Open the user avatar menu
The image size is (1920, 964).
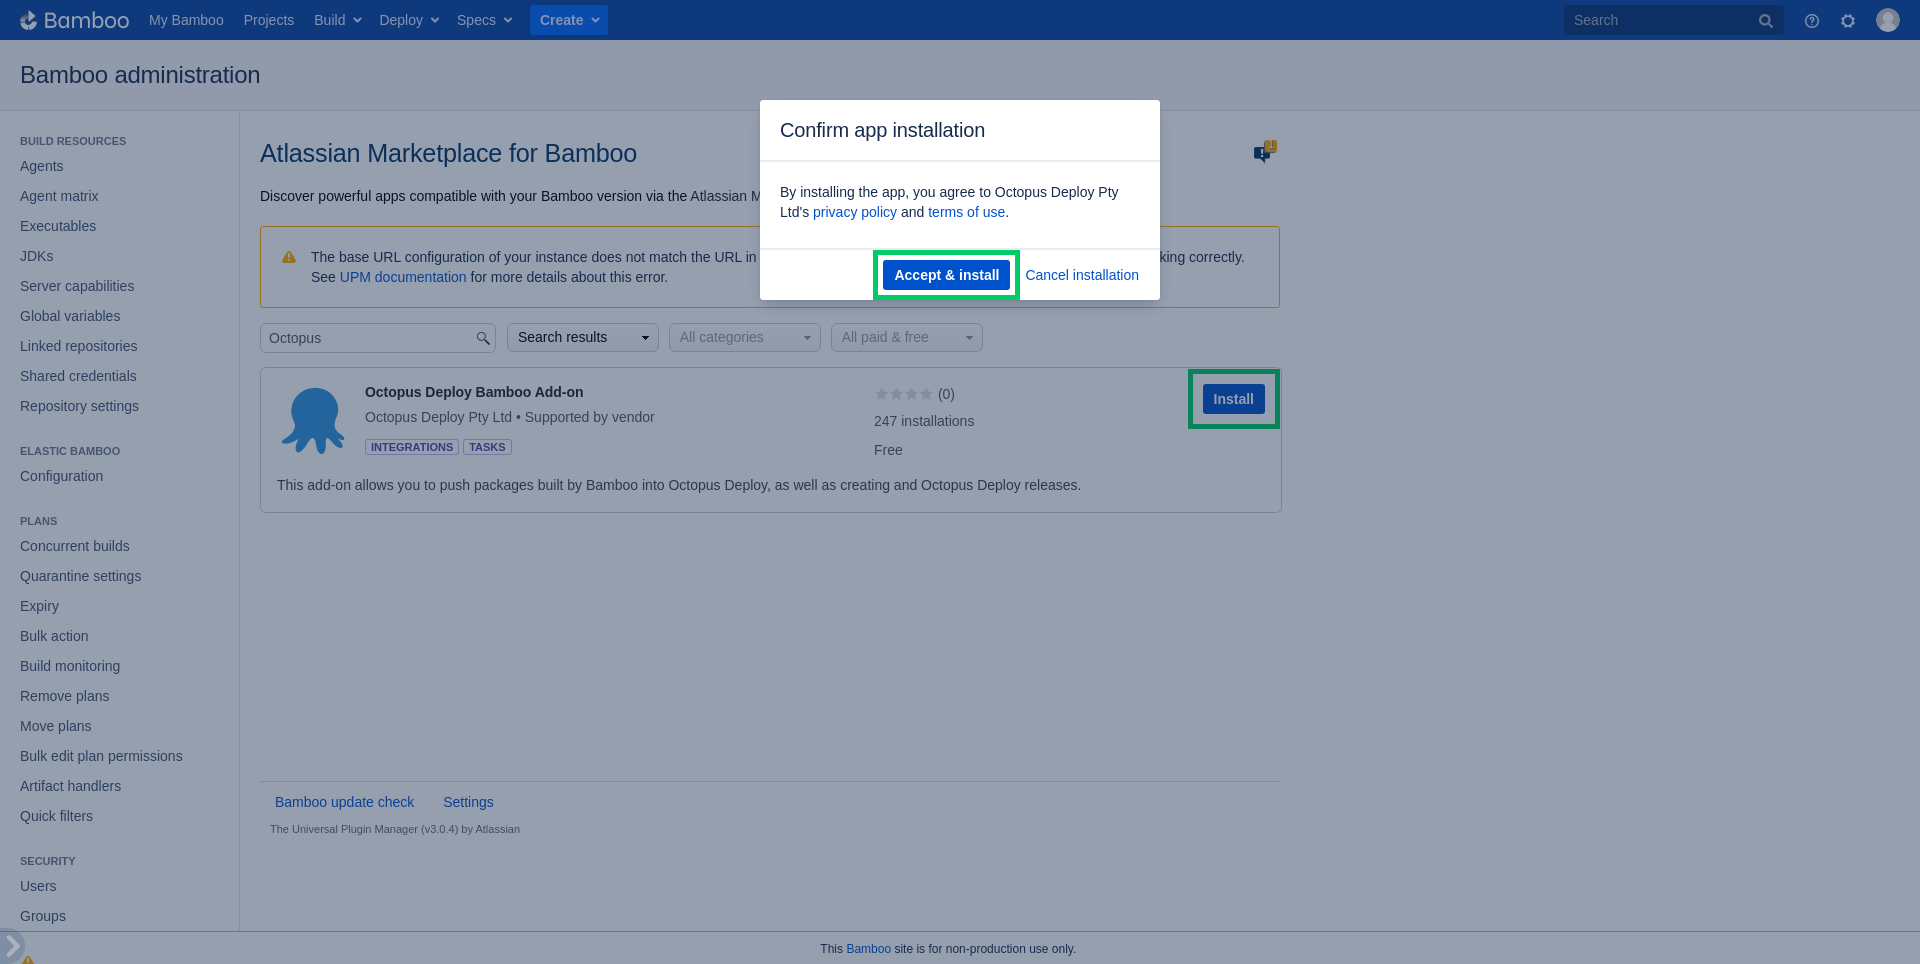[1888, 20]
